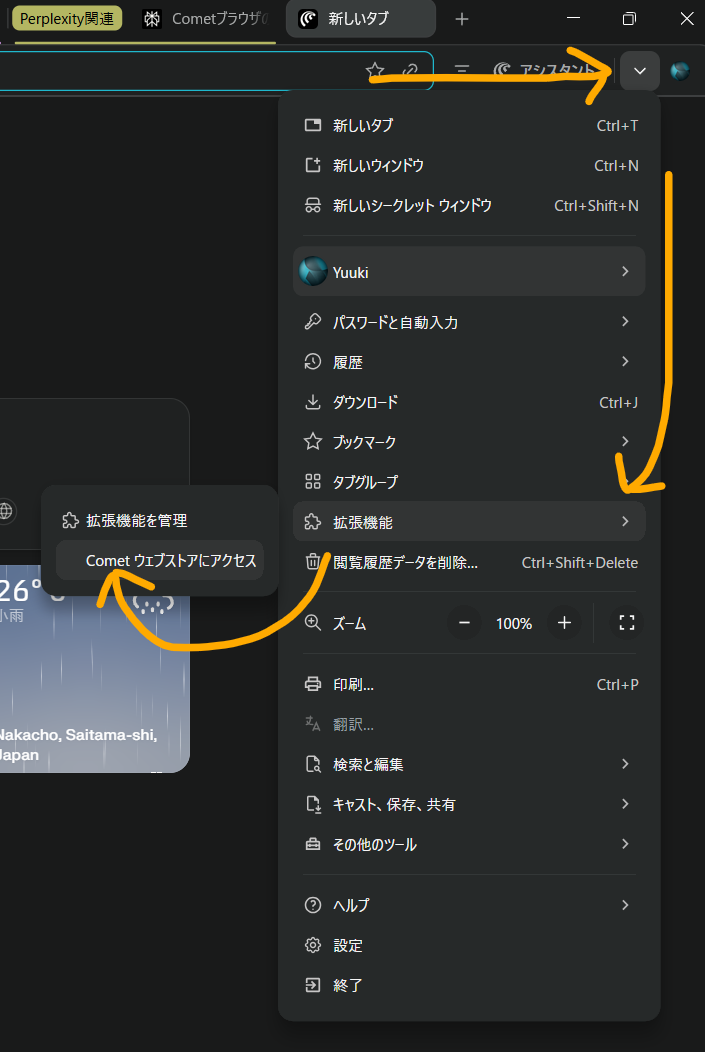Screen dimensions: 705x1052
Task: Expand その他のツール submenu
Action: [x=469, y=844]
